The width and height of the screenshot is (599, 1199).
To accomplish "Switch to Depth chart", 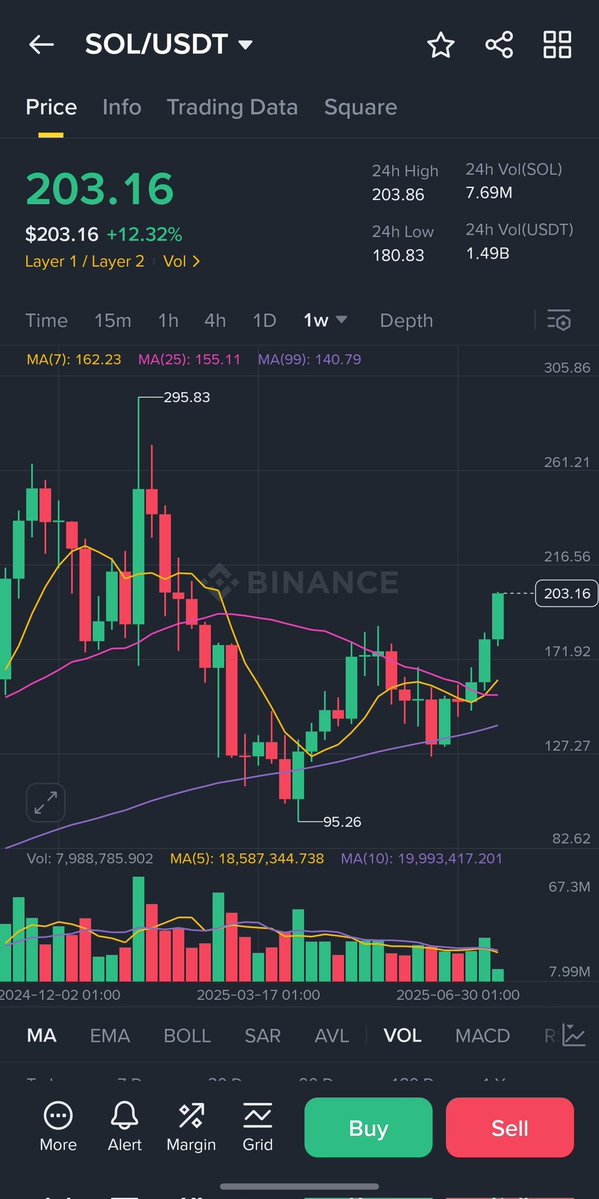I will tap(406, 320).
